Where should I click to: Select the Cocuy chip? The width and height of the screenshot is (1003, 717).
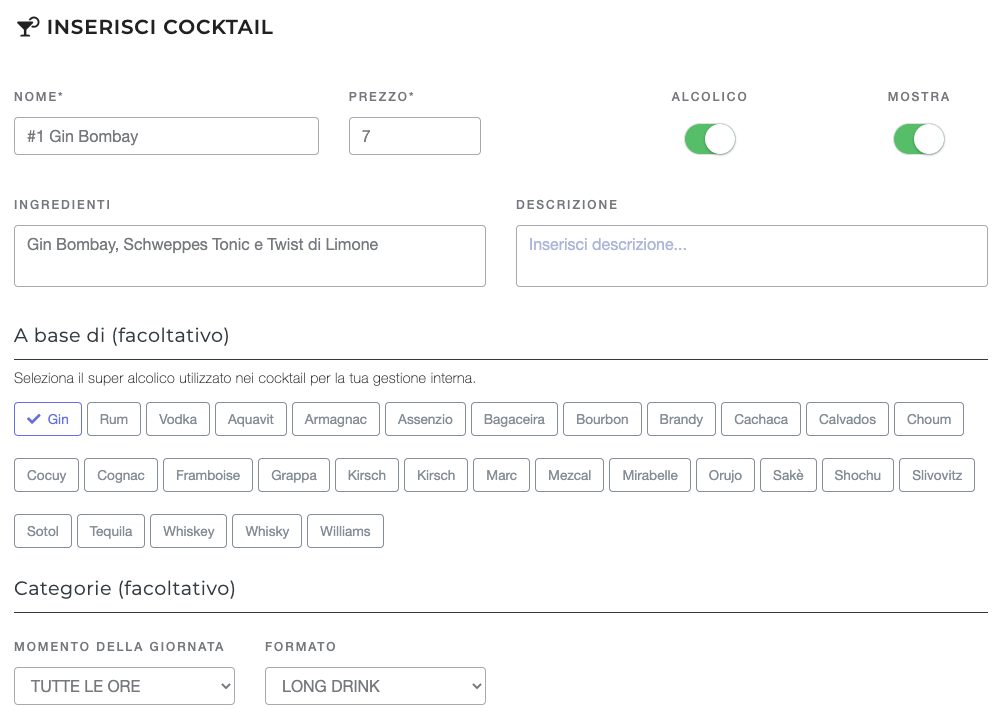47,475
